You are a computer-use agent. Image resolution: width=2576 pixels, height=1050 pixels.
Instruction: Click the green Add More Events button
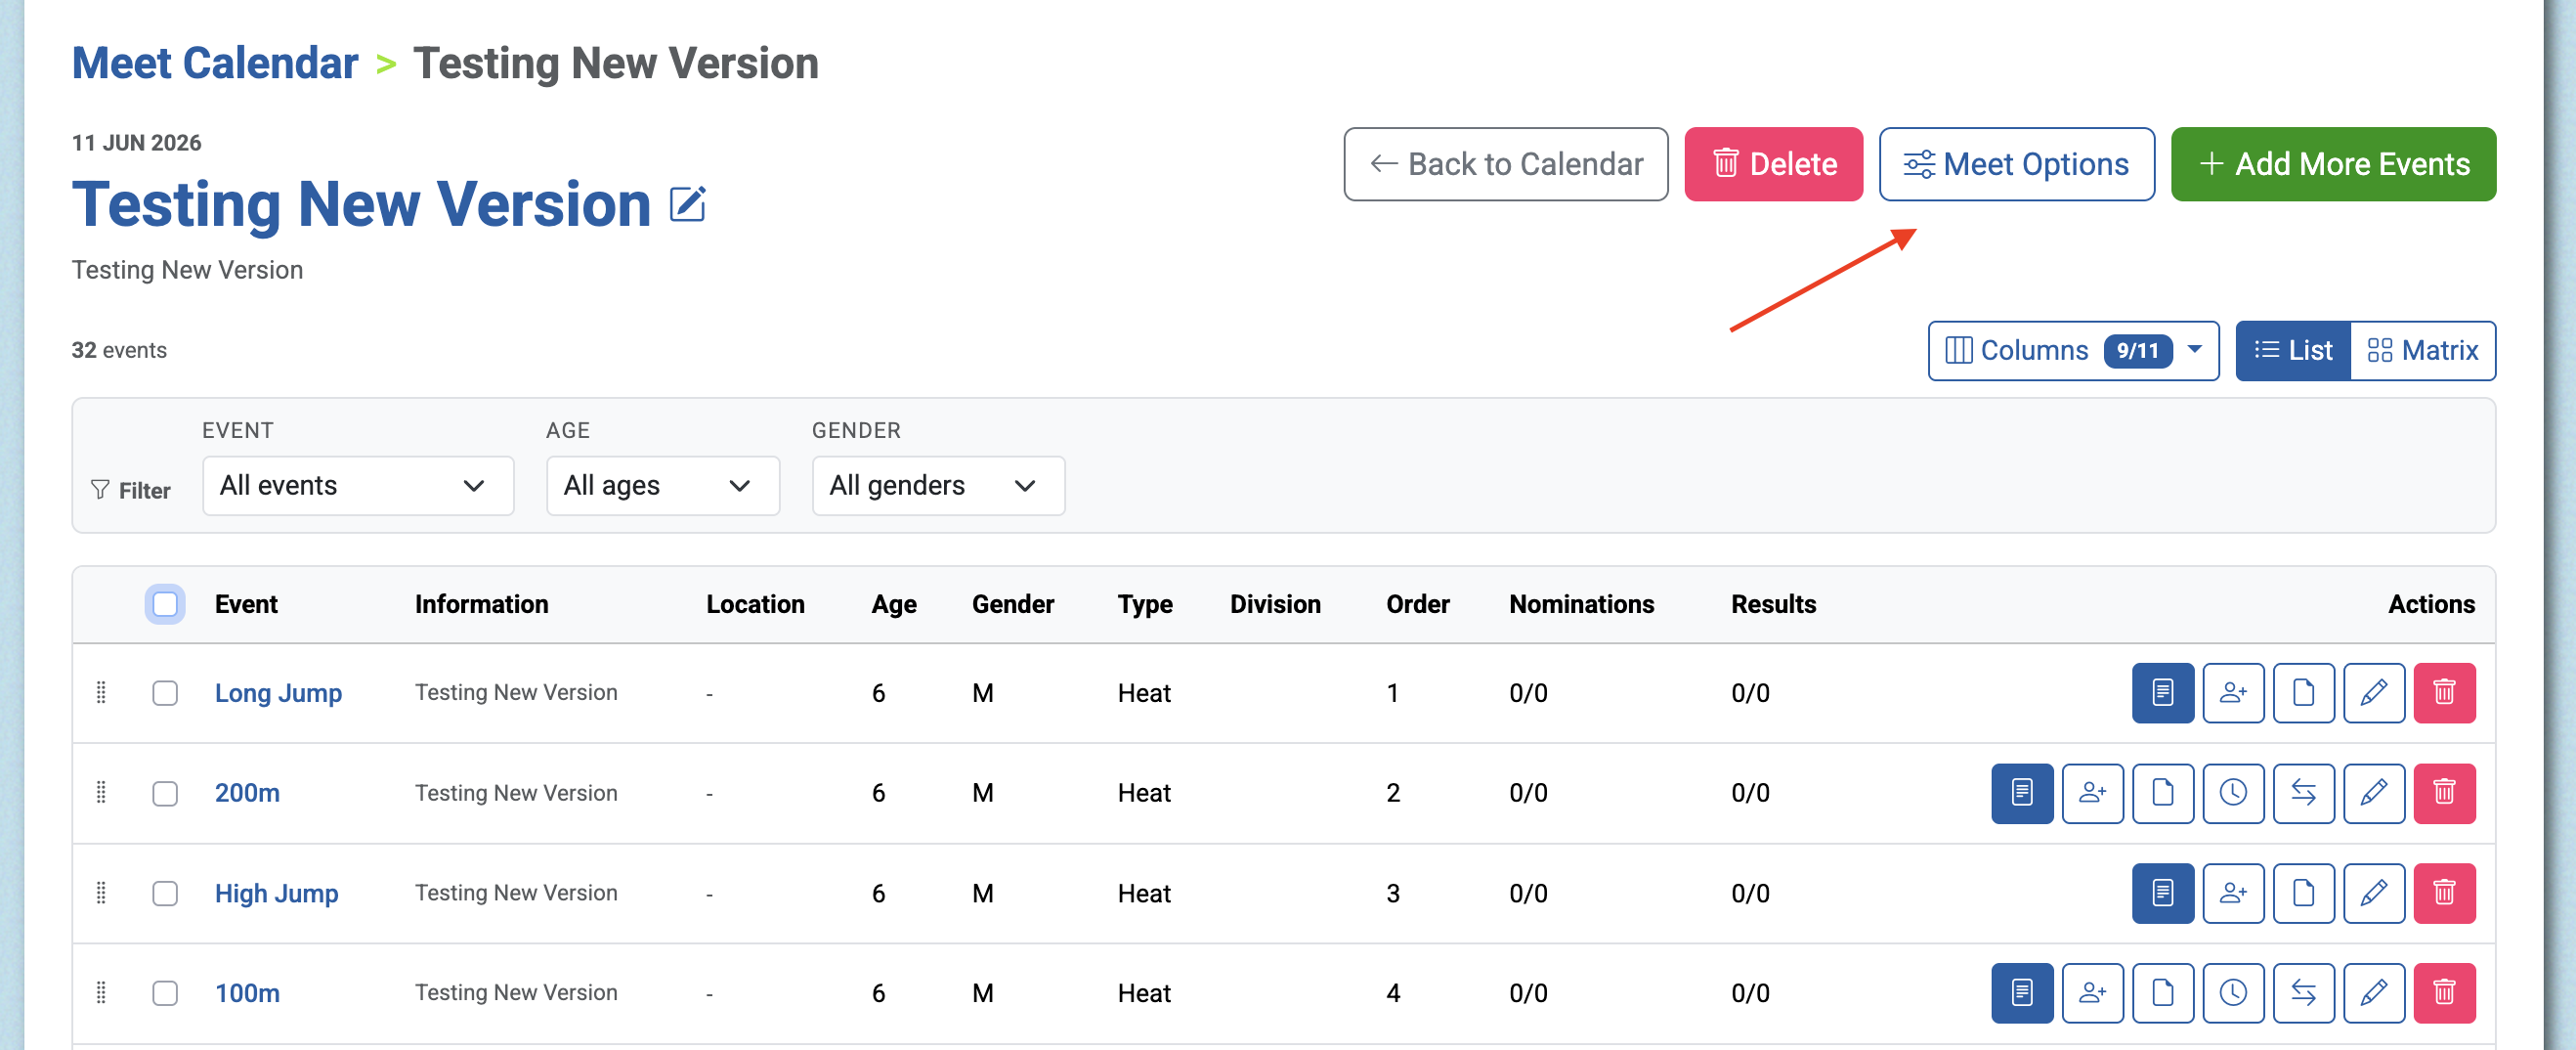pyautogui.click(x=2333, y=164)
